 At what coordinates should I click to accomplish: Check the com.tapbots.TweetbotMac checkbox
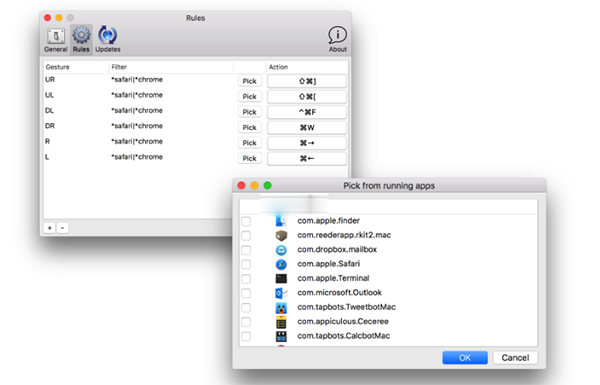tap(246, 308)
